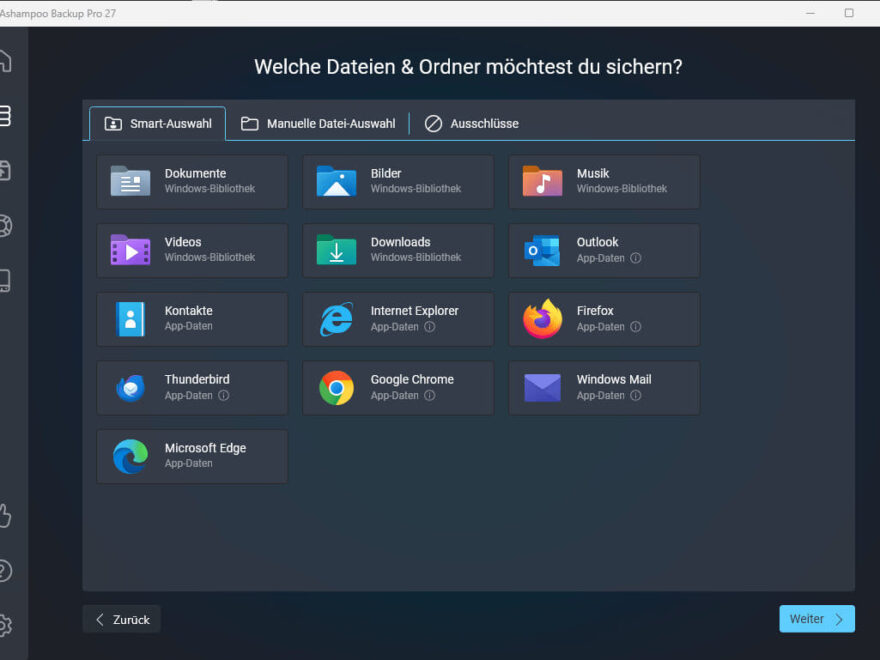Switch to the Manuelle Datei-Auswahl tab
This screenshot has height=660, width=880.
click(318, 123)
